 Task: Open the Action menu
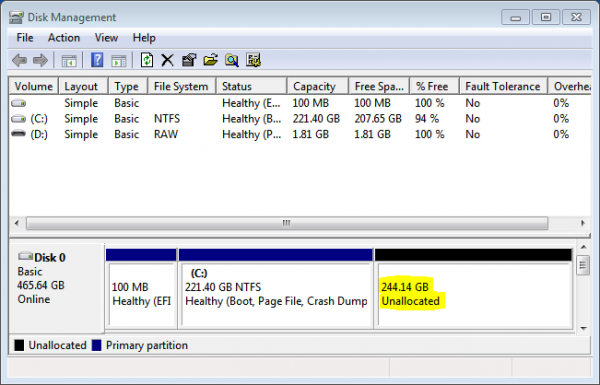pos(64,38)
